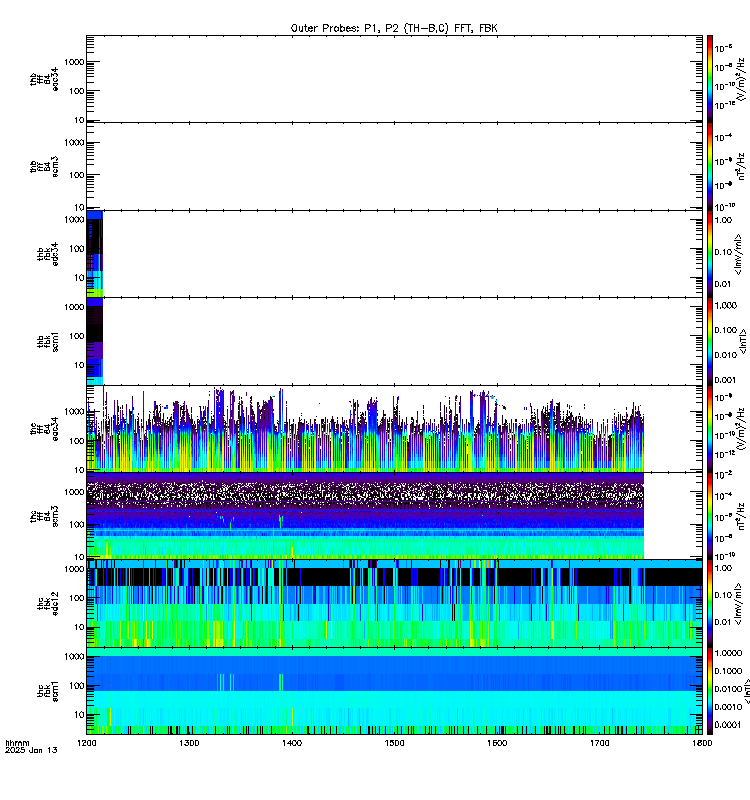Viewport: 750px width, 800px height.
Task: Click the thc fbk edc12 panel label
Action: tap(48, 604)
